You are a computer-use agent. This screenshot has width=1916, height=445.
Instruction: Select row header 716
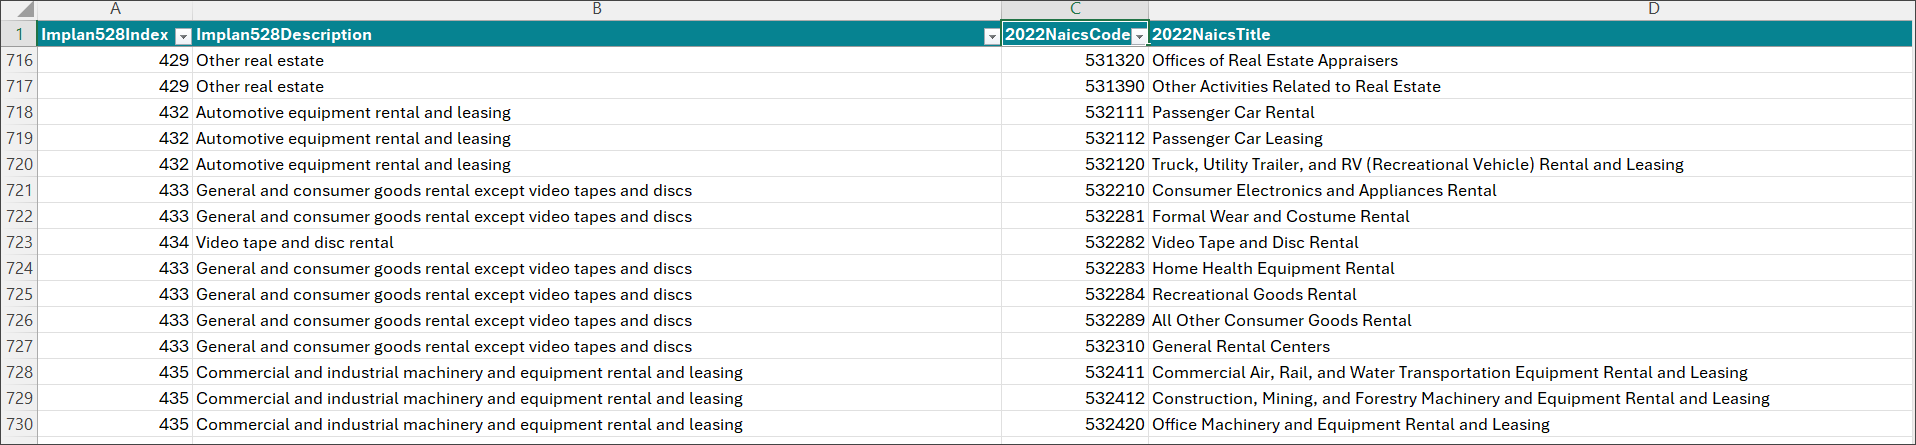19,60
